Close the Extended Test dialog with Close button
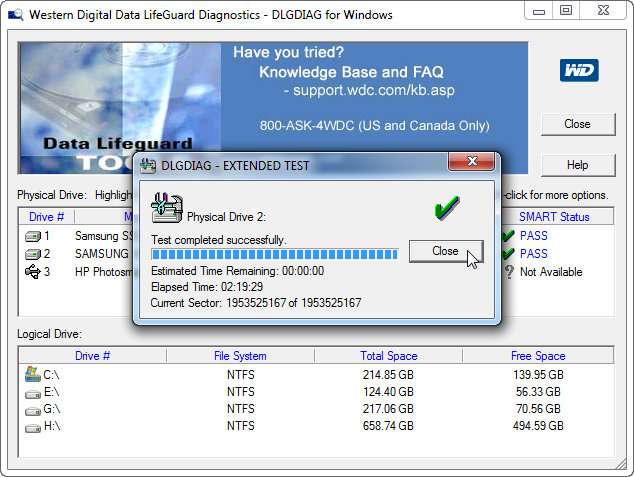 (446, 251)
